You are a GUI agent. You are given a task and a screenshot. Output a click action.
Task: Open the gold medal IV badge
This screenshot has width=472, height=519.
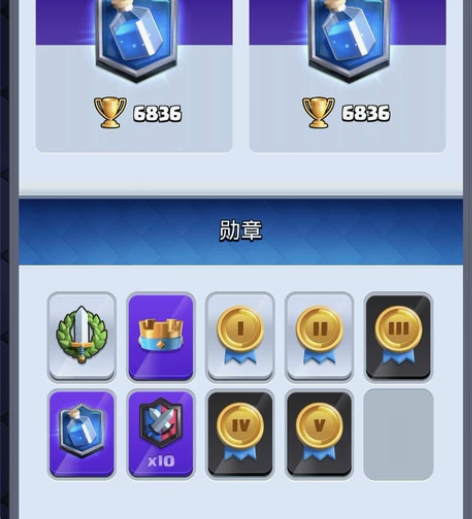(240, 434)
